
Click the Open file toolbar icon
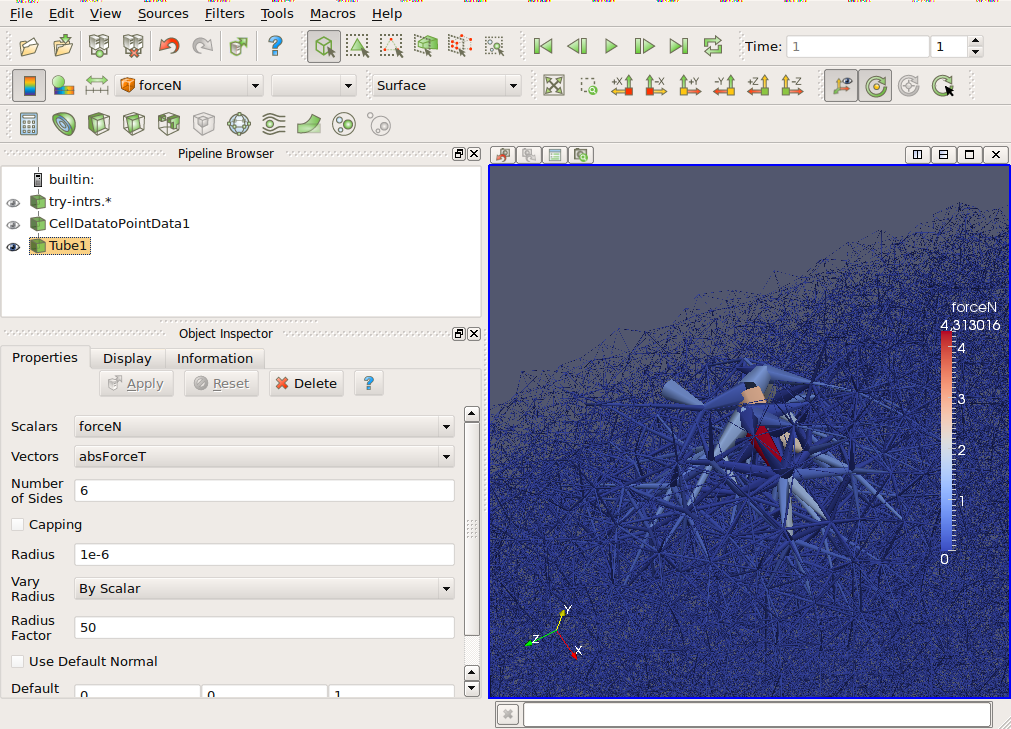(29, 46)
